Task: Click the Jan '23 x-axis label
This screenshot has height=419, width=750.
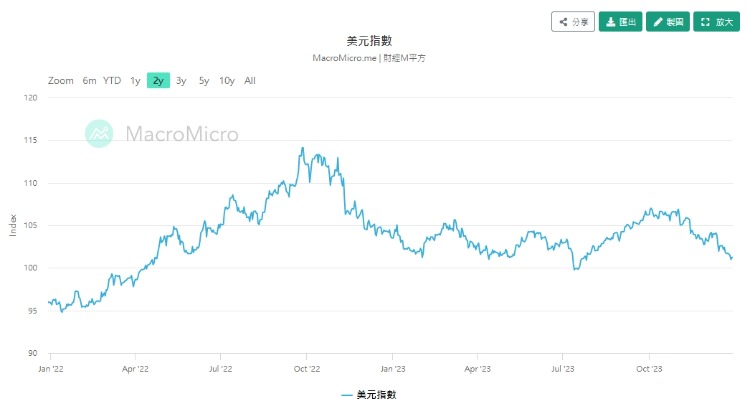Action: 392,368
